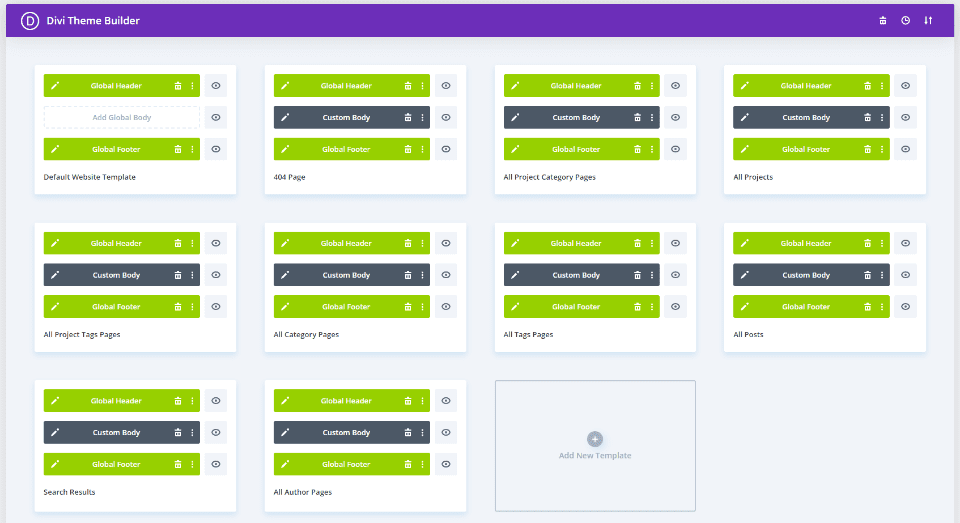This screenshot has width=960, height=523.
Task: Delete Custom Body in 404 Page template
Action: [408, 118]
